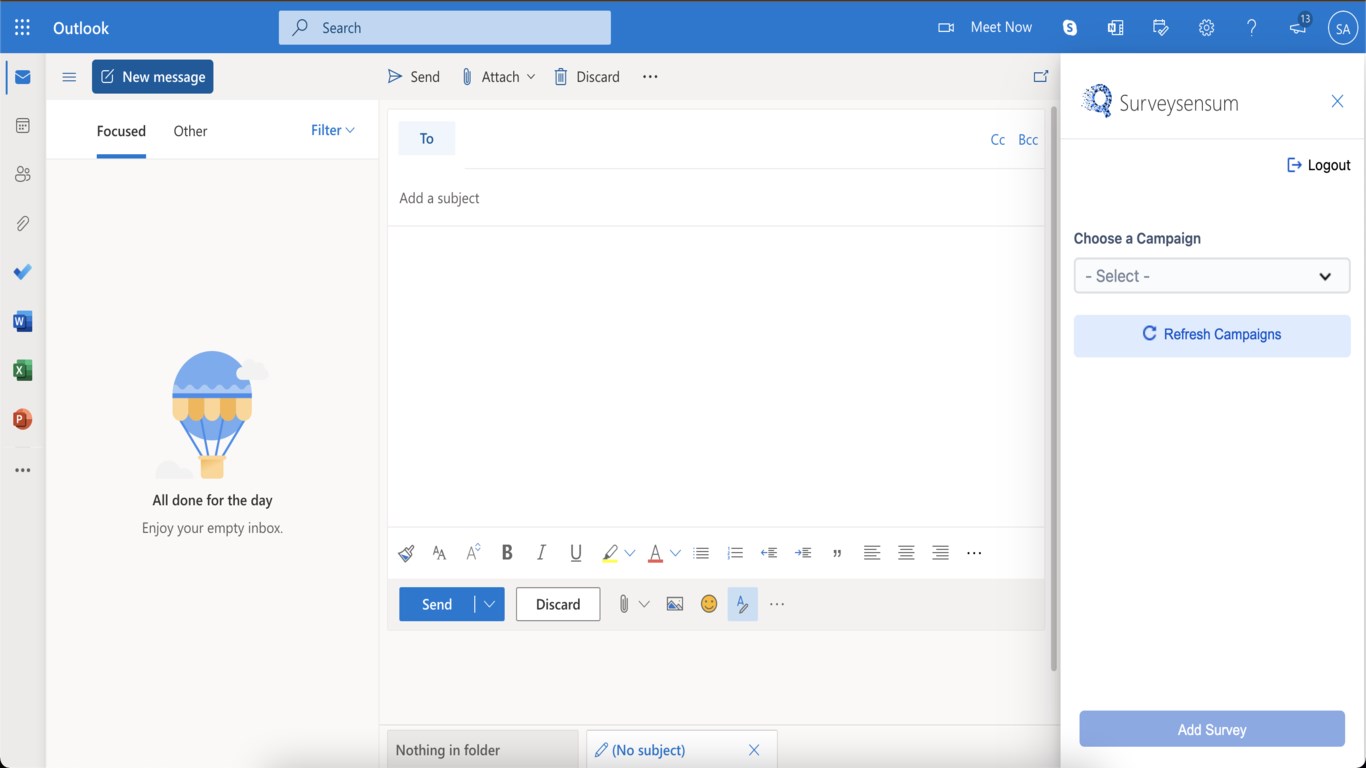The width and height of the screenshot is (1366, 768).
Task: Launch Word from the left rail
Action: [22, 321]
